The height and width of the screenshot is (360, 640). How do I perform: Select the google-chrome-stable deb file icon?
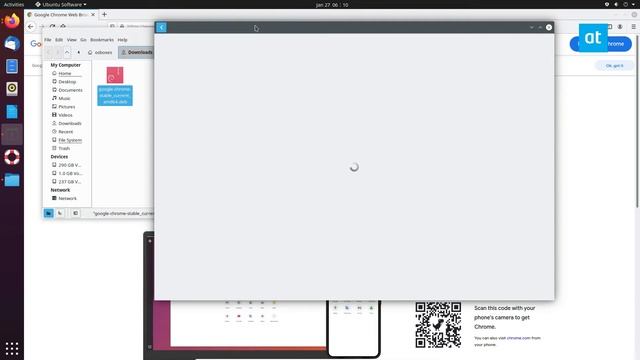(x=115, y=76)
